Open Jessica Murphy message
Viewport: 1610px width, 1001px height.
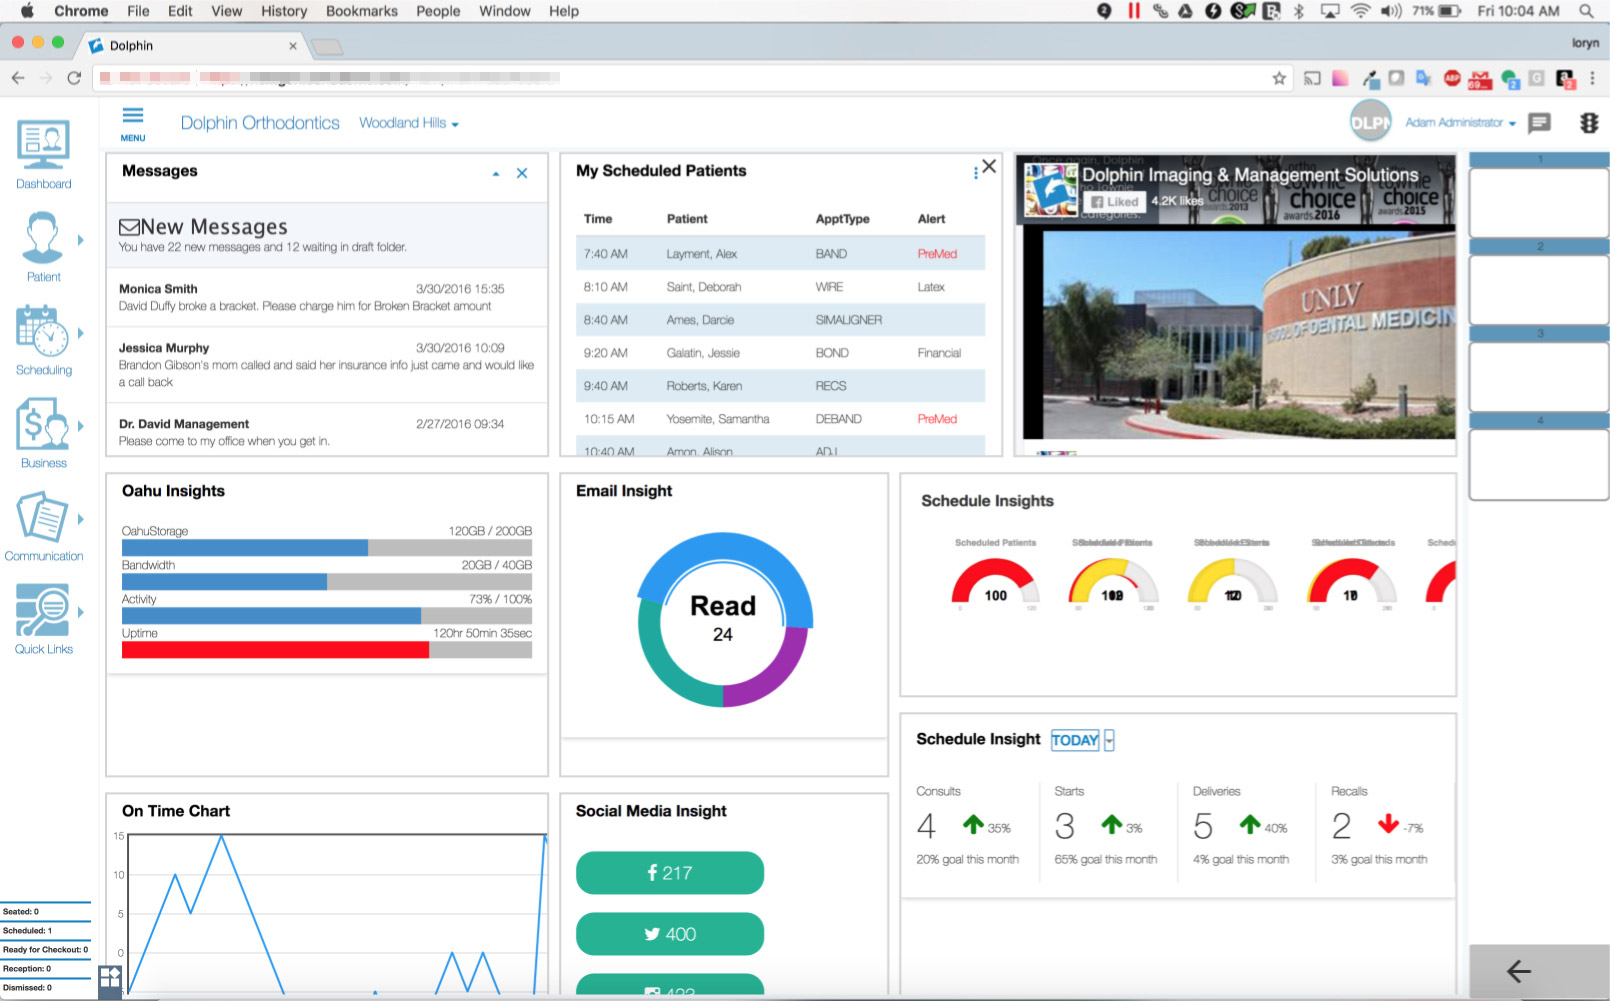click(x=327, y=365)
